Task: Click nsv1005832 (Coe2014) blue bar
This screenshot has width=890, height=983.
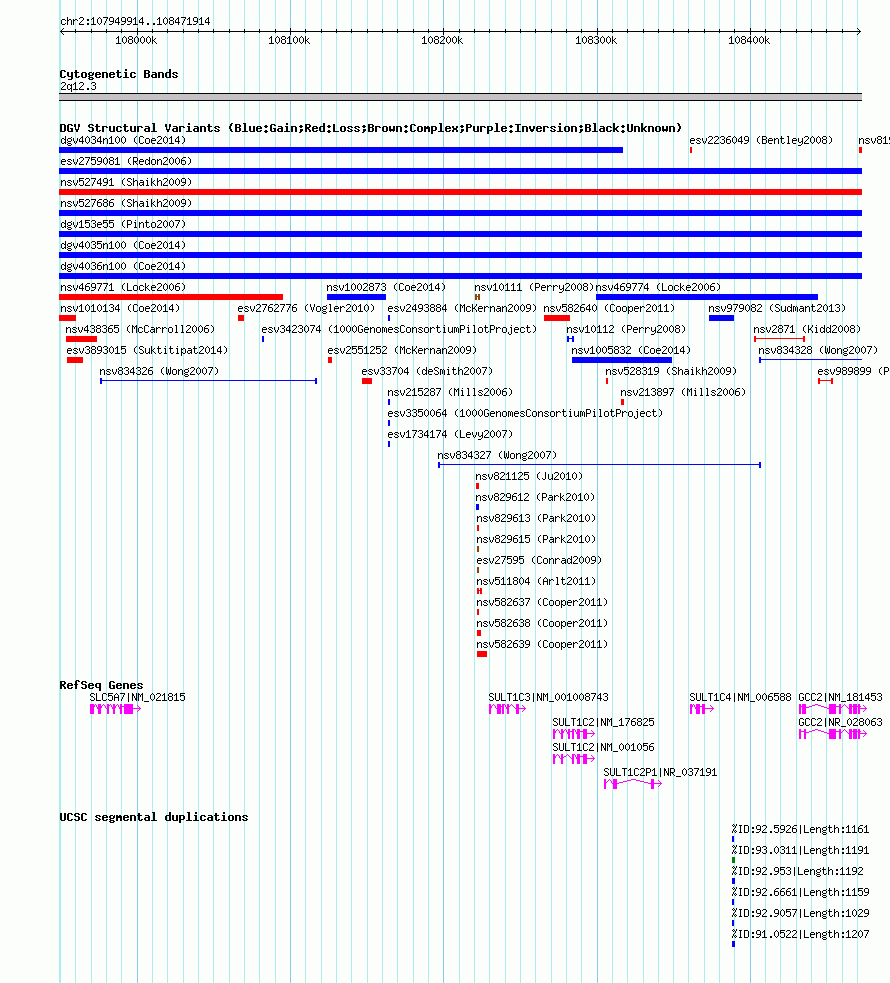Action: pos(622,360)
